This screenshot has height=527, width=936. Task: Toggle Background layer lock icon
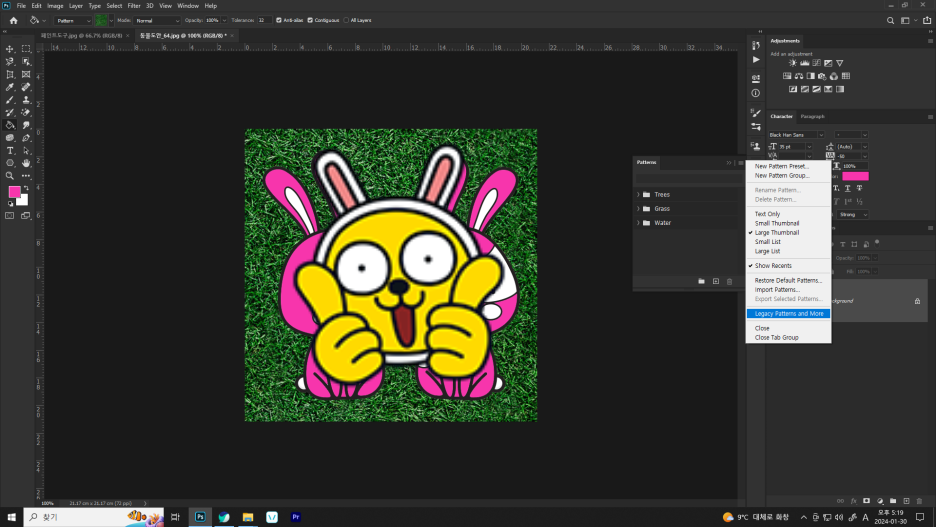[917, 301]
